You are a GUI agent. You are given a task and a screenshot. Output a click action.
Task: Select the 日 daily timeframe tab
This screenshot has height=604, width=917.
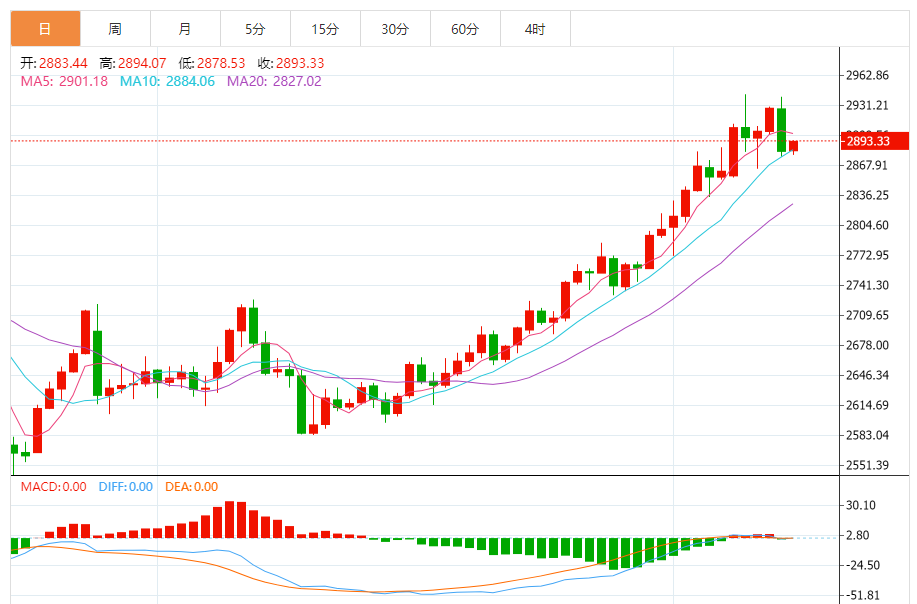tap(45, 29)
